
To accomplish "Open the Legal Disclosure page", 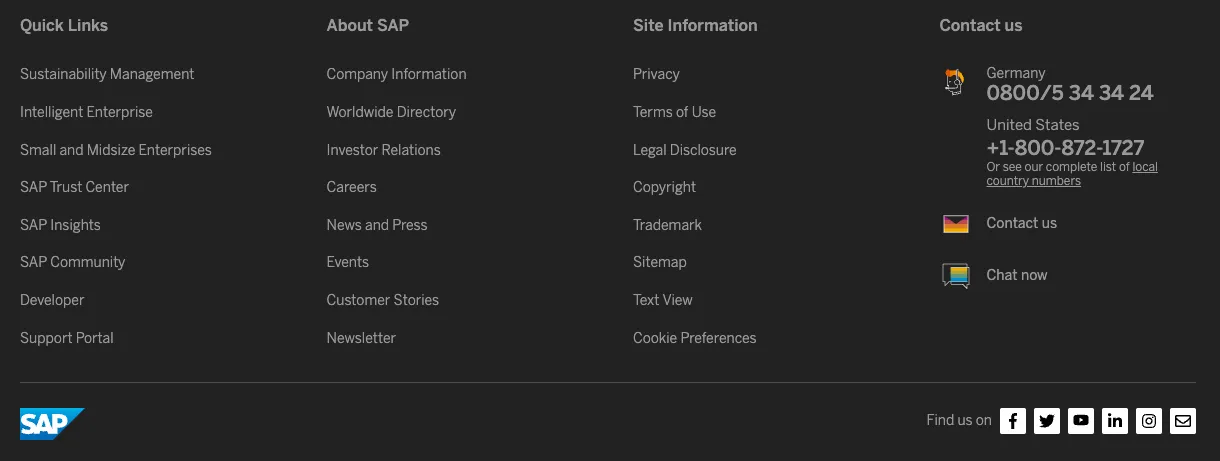I will pyautogui.click(x=684, y=150).
